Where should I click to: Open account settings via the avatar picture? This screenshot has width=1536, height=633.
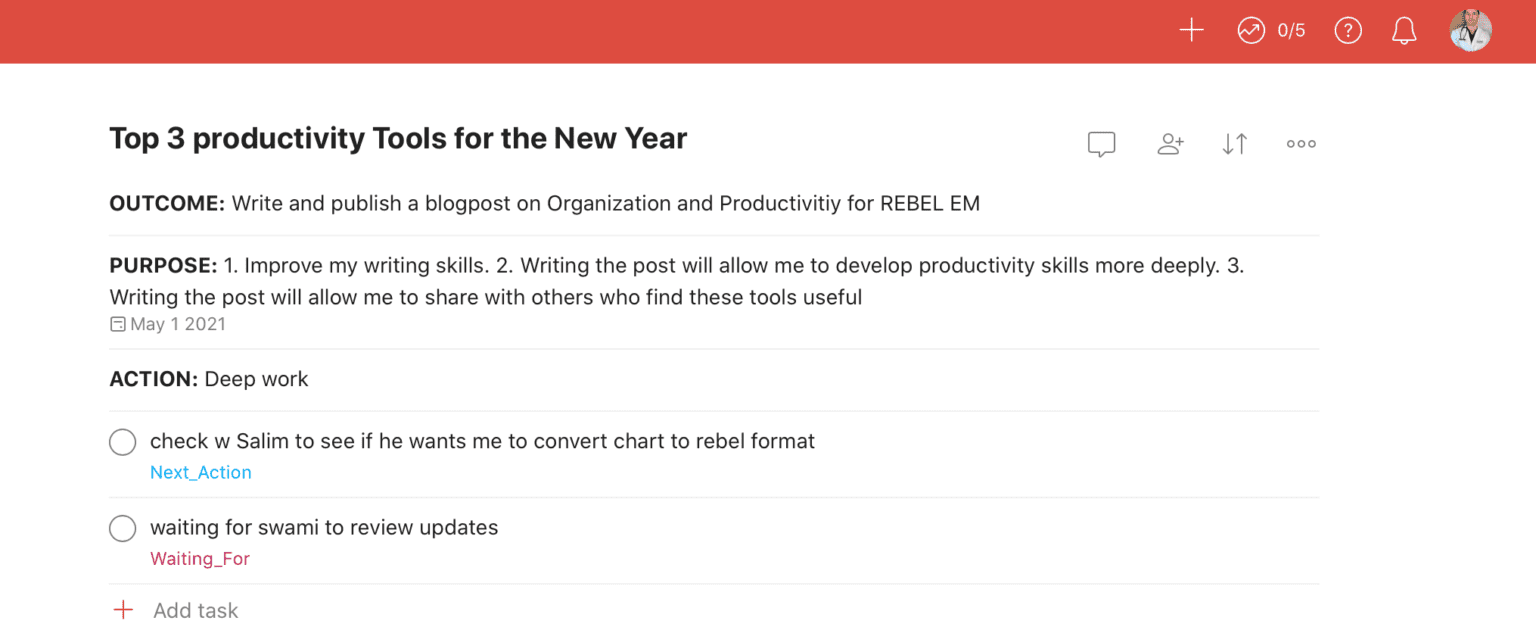pyautogui.click(x=1469, y=30)
